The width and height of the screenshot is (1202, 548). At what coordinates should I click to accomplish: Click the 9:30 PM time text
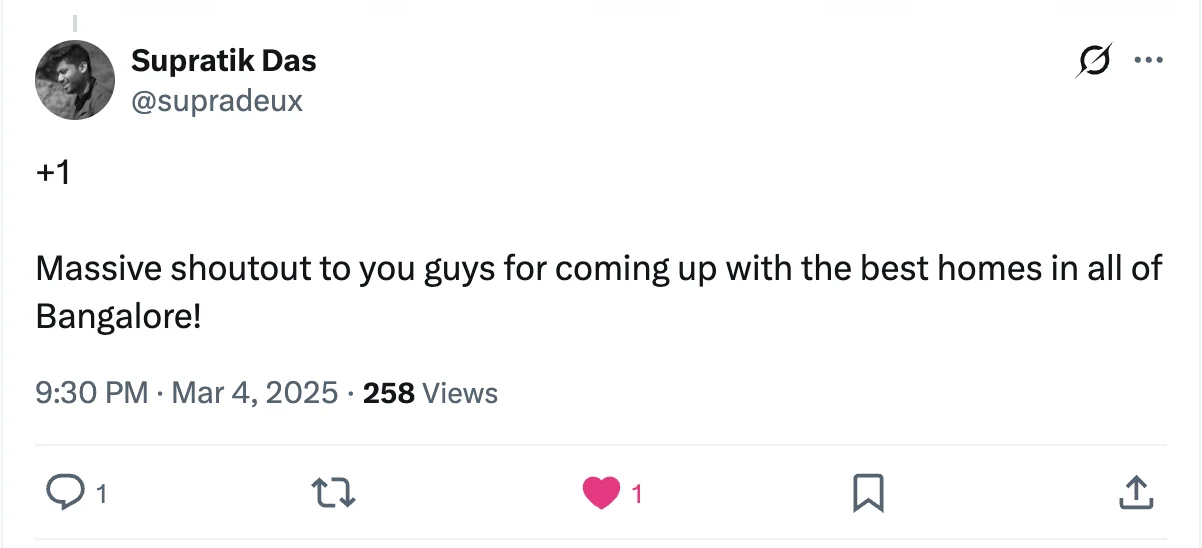[91, 393]
